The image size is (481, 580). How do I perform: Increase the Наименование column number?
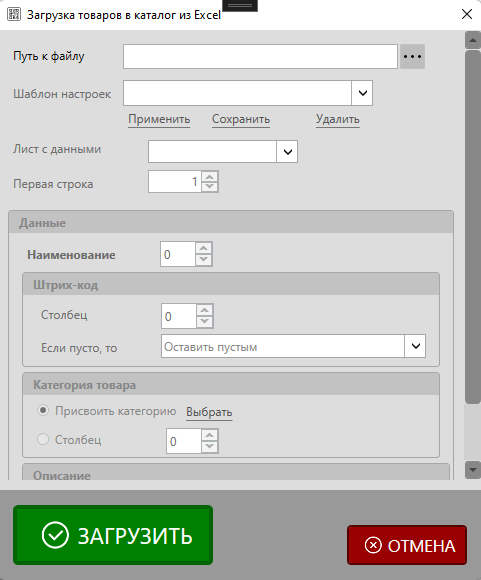point(204,248)
